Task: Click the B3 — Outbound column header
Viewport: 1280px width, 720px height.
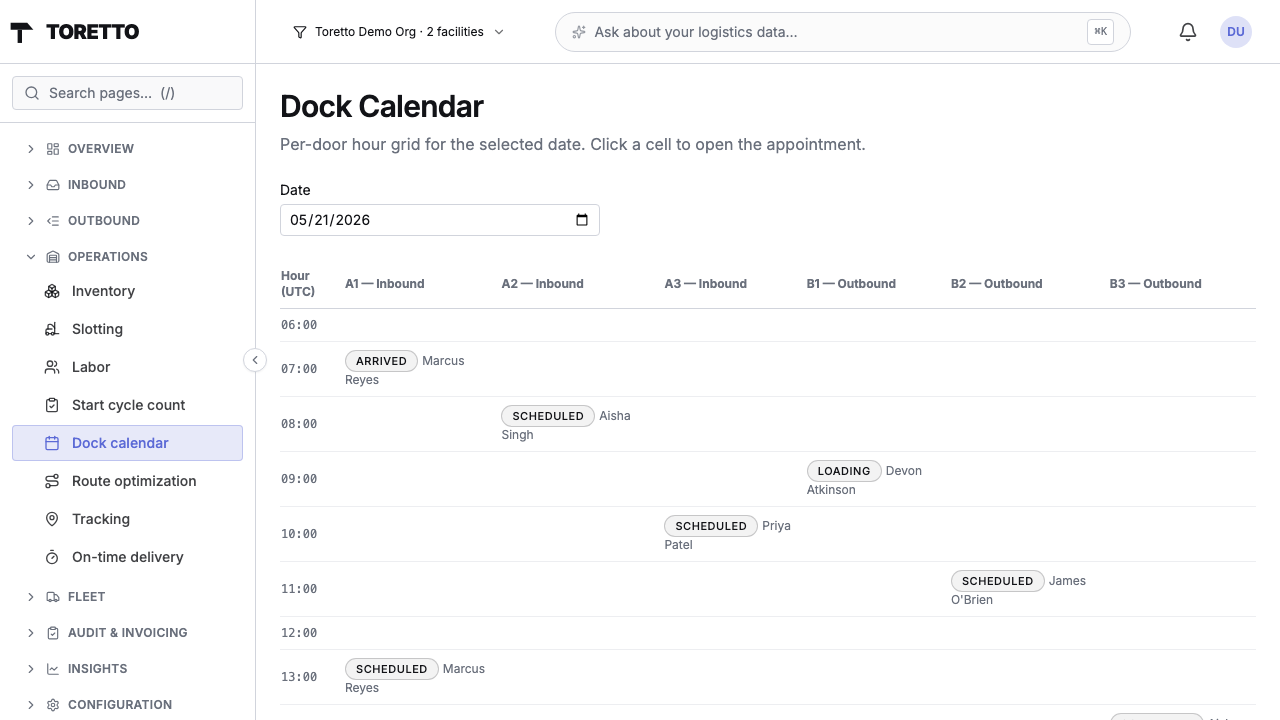Action: click(x=1155, y=284)
